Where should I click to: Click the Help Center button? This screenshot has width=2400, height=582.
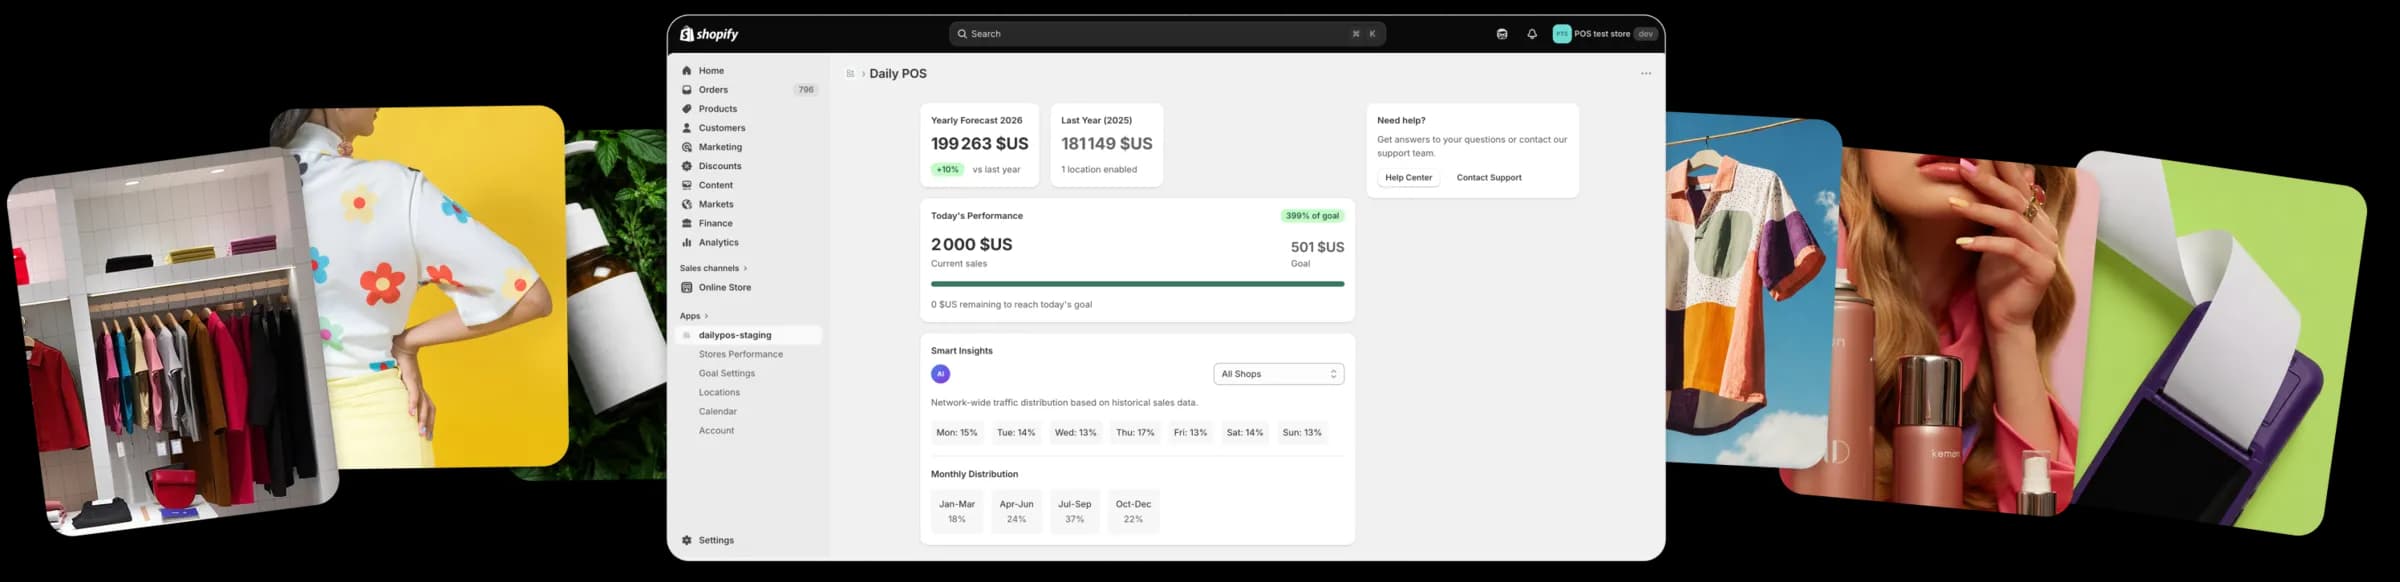point(1408,177)
